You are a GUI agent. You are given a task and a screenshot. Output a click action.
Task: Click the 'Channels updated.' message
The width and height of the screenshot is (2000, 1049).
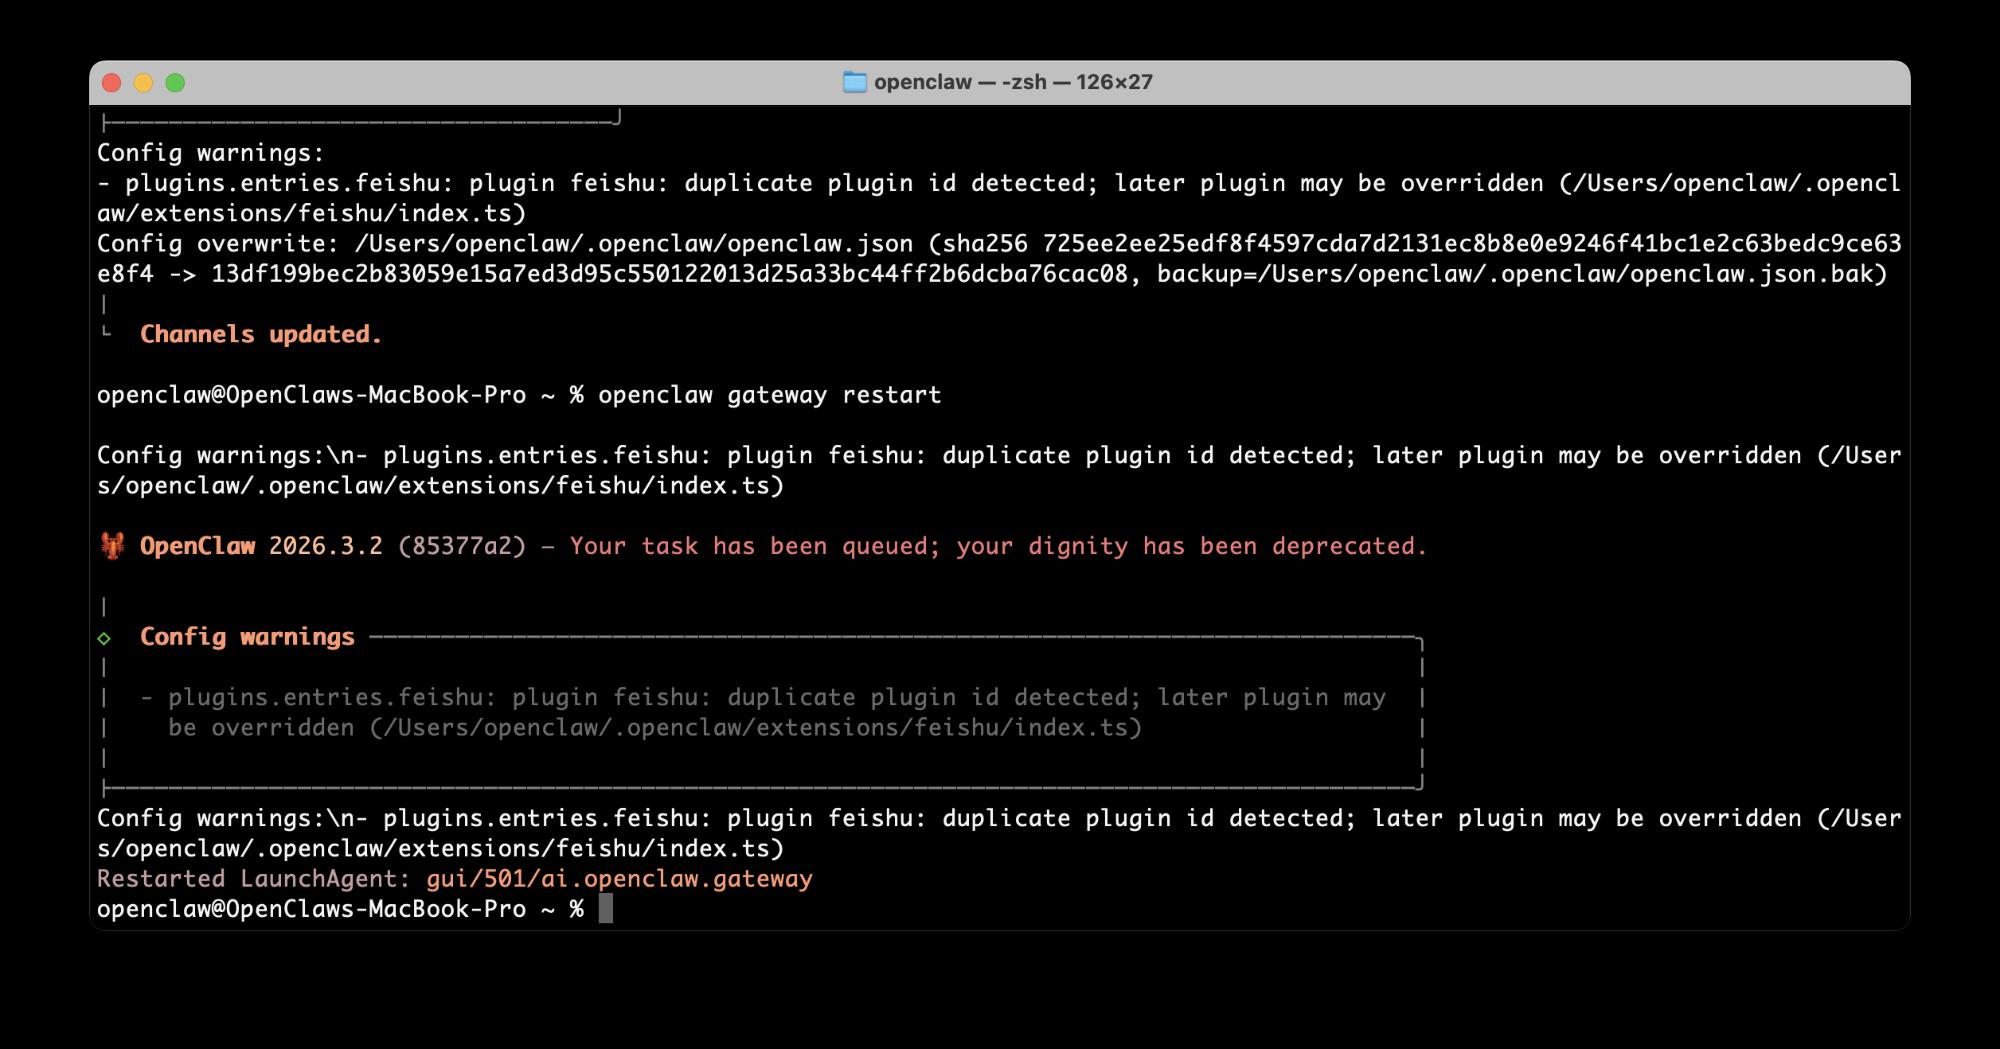click(261, 334)
